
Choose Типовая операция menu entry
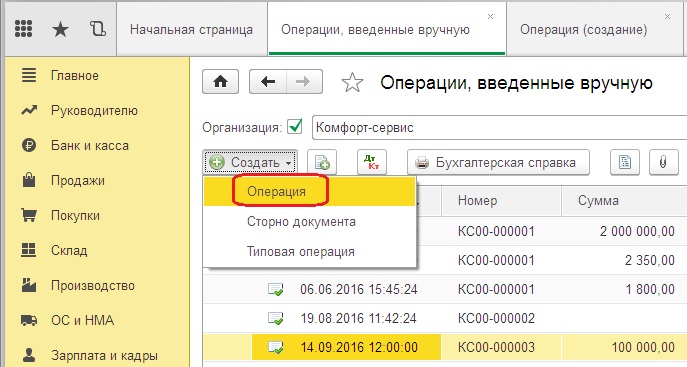(x=301, y=252)
